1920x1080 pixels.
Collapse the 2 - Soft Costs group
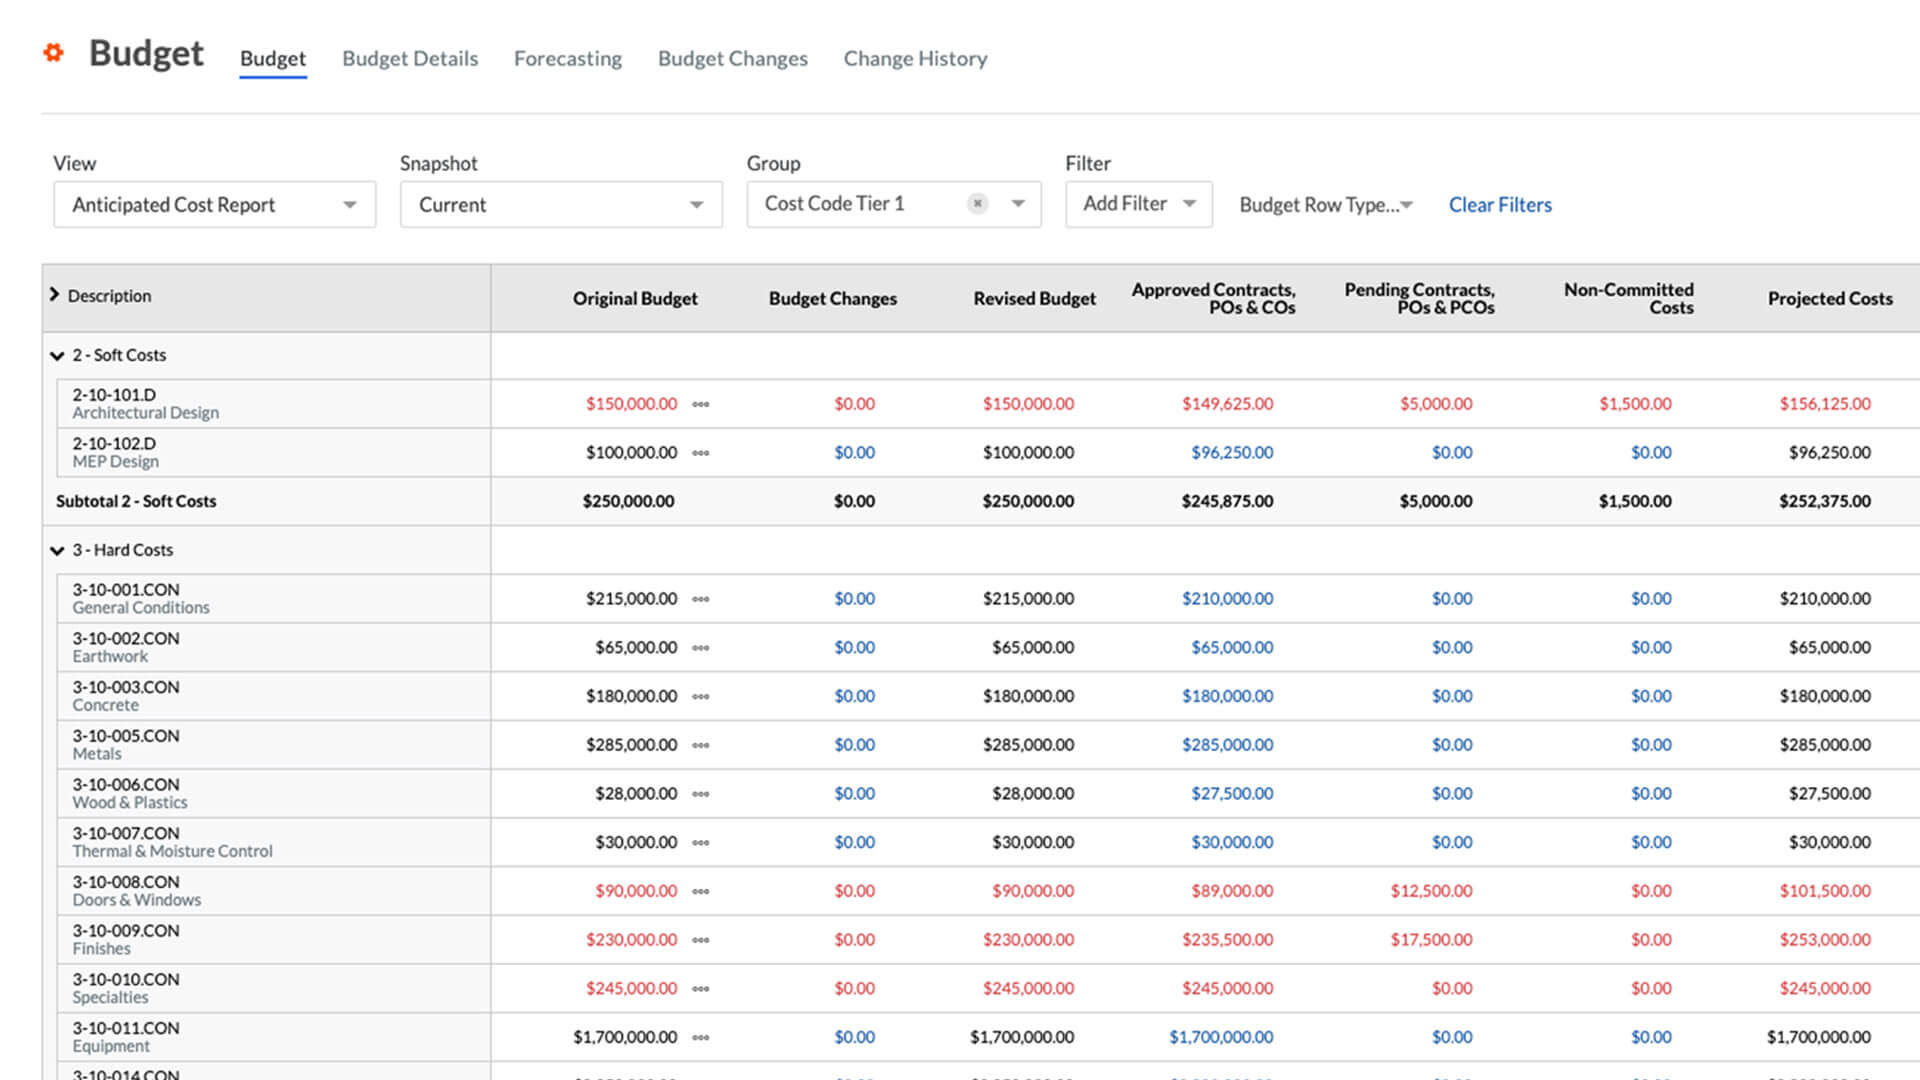pyautogui.click(x=57, y=355)
